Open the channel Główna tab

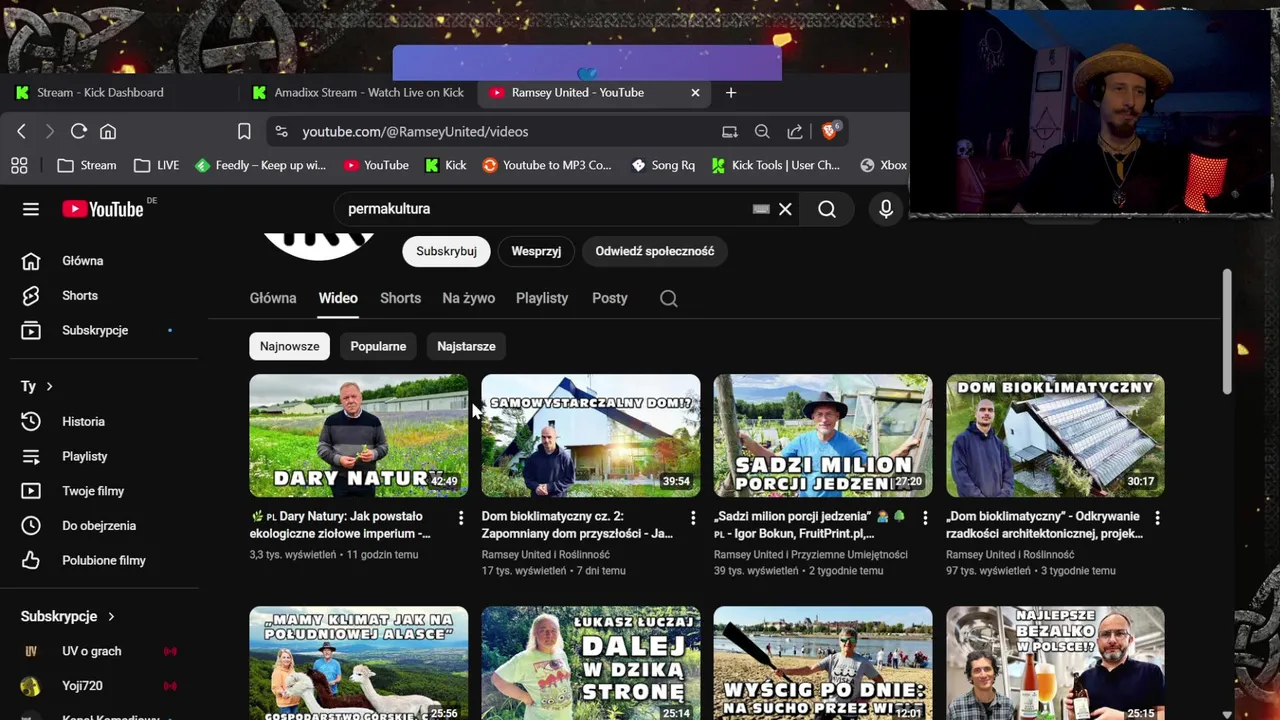[273, 298]
